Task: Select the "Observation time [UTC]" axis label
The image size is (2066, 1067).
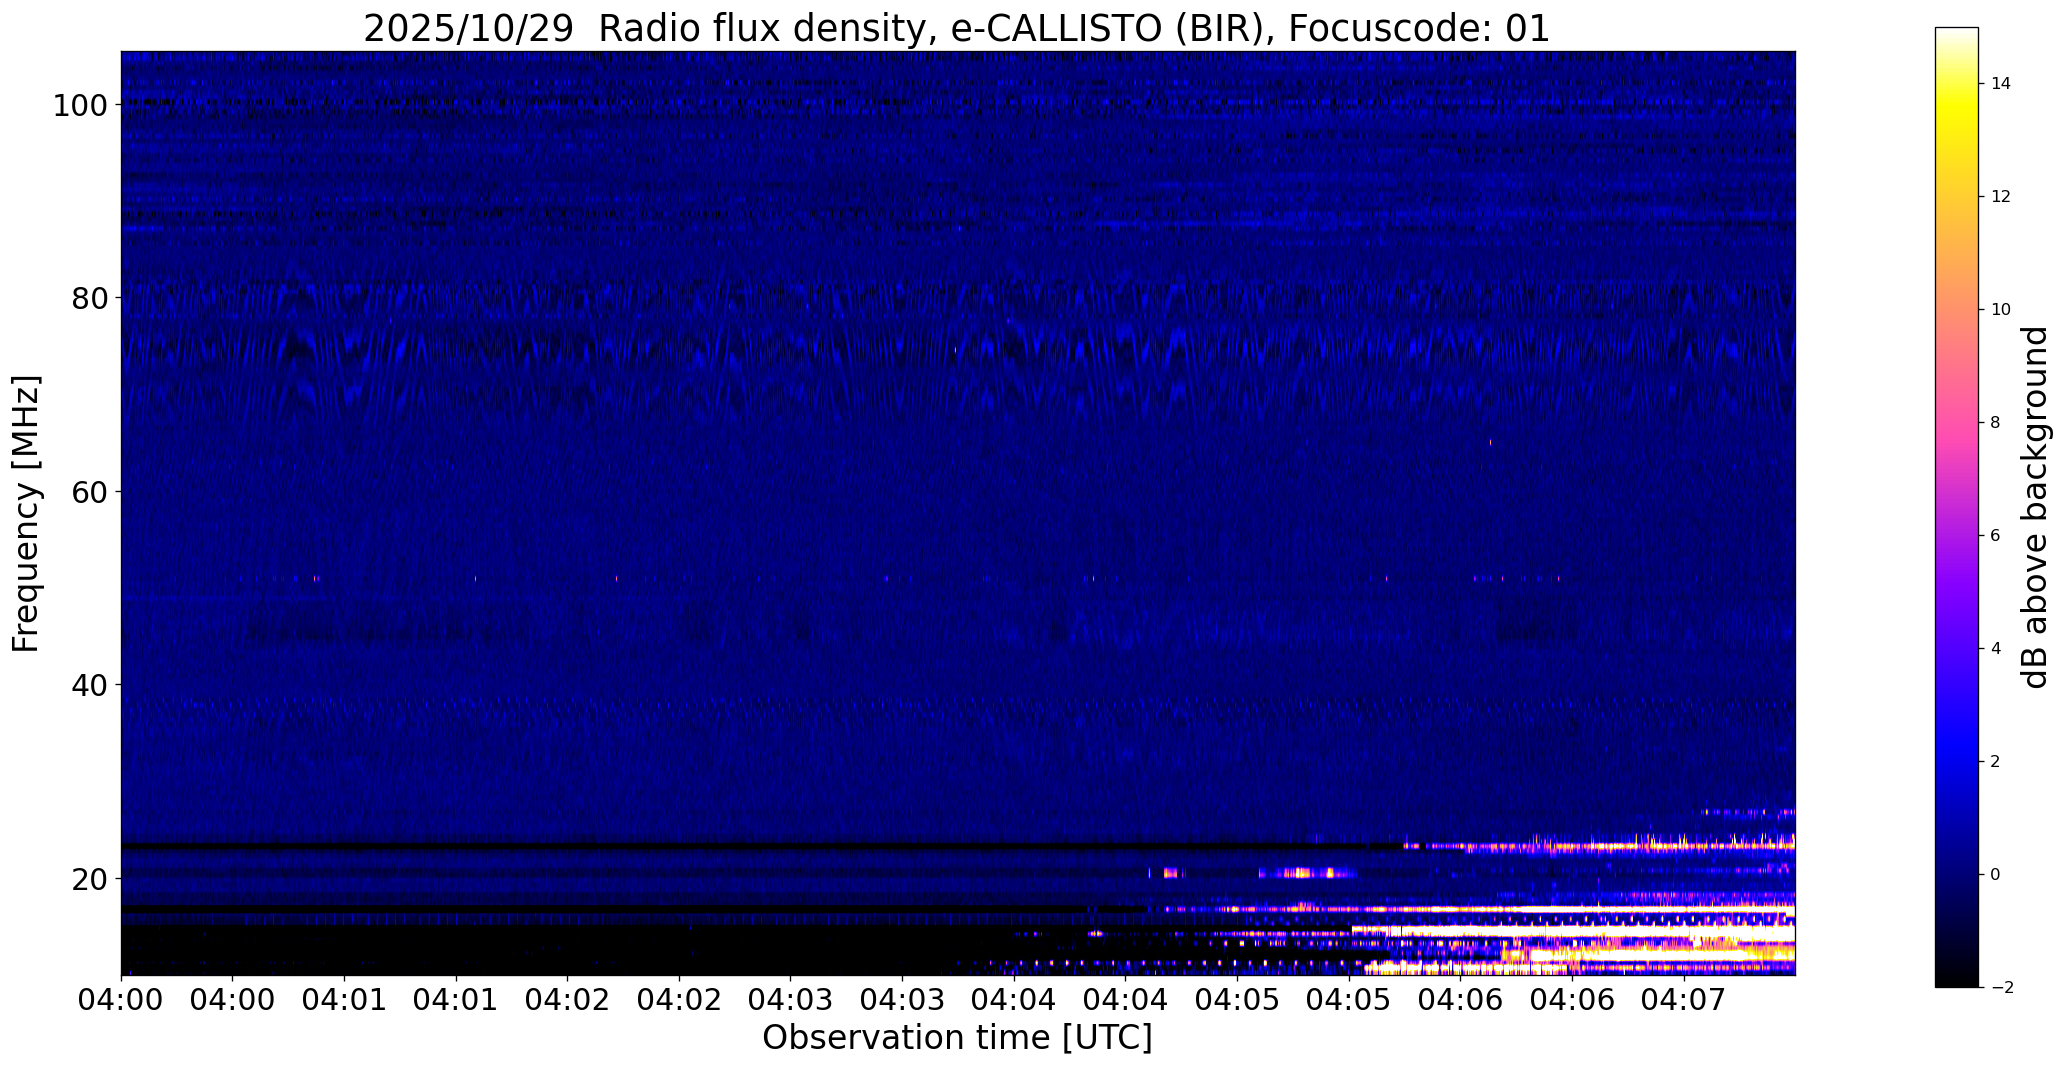Action: pyautogui.click(x=957, y=1037)
